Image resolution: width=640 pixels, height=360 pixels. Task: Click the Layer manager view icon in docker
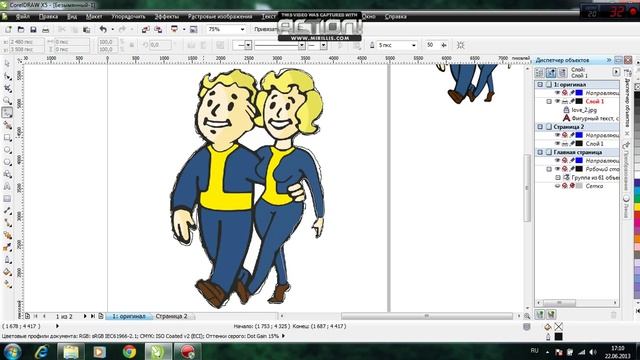coord(562,73)
